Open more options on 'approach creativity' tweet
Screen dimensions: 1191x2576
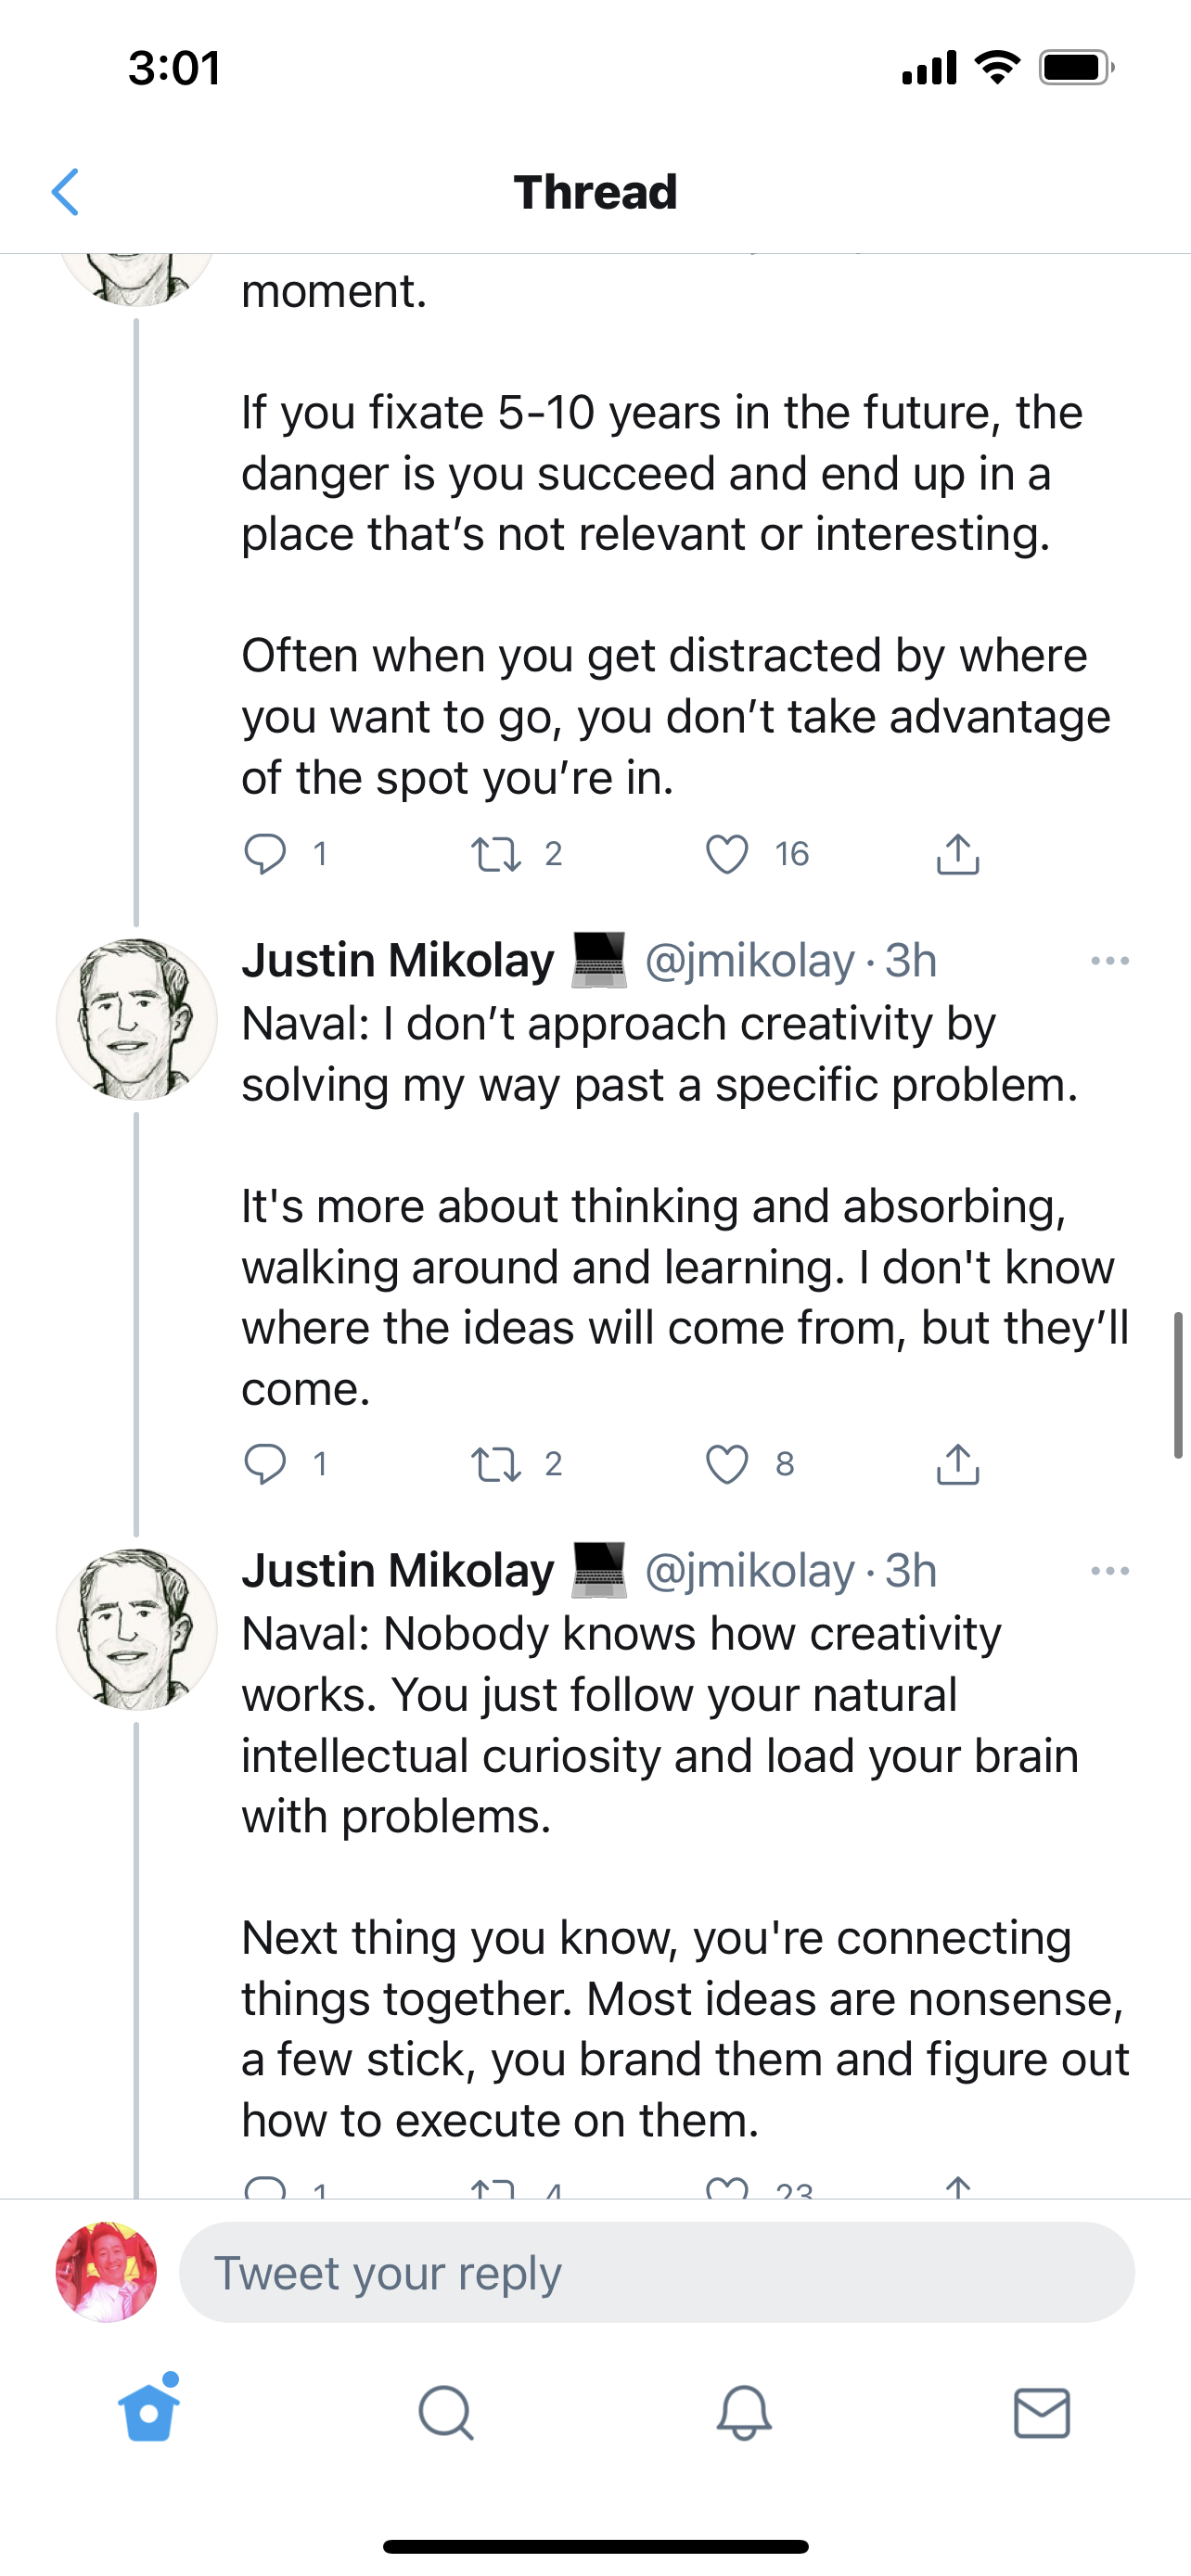pyautogui.click(x=1109, y=961)
